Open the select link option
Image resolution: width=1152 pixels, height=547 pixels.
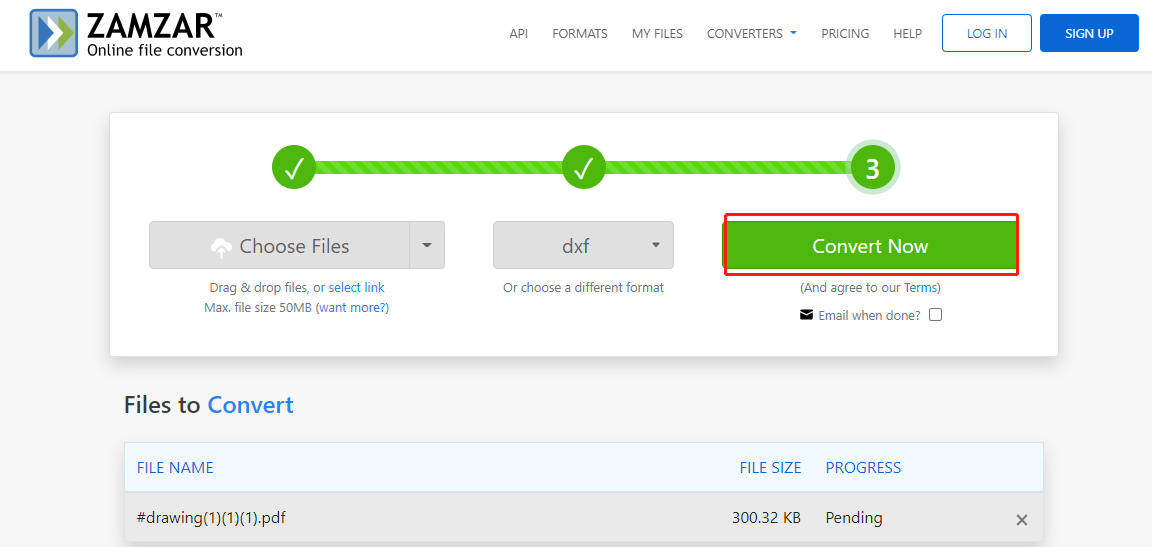pyautogui.click(x=356, y=288)
